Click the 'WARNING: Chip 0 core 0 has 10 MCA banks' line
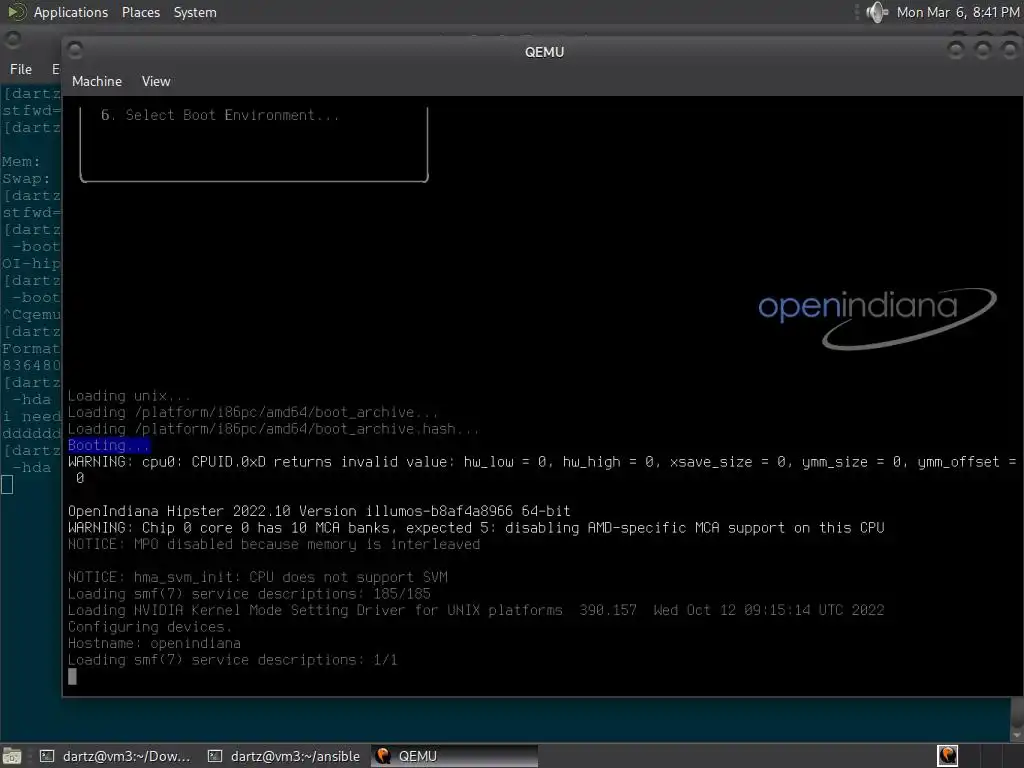Image resolution: width=1024 pixels, height=768 pixels. click(x=476, y=528)
